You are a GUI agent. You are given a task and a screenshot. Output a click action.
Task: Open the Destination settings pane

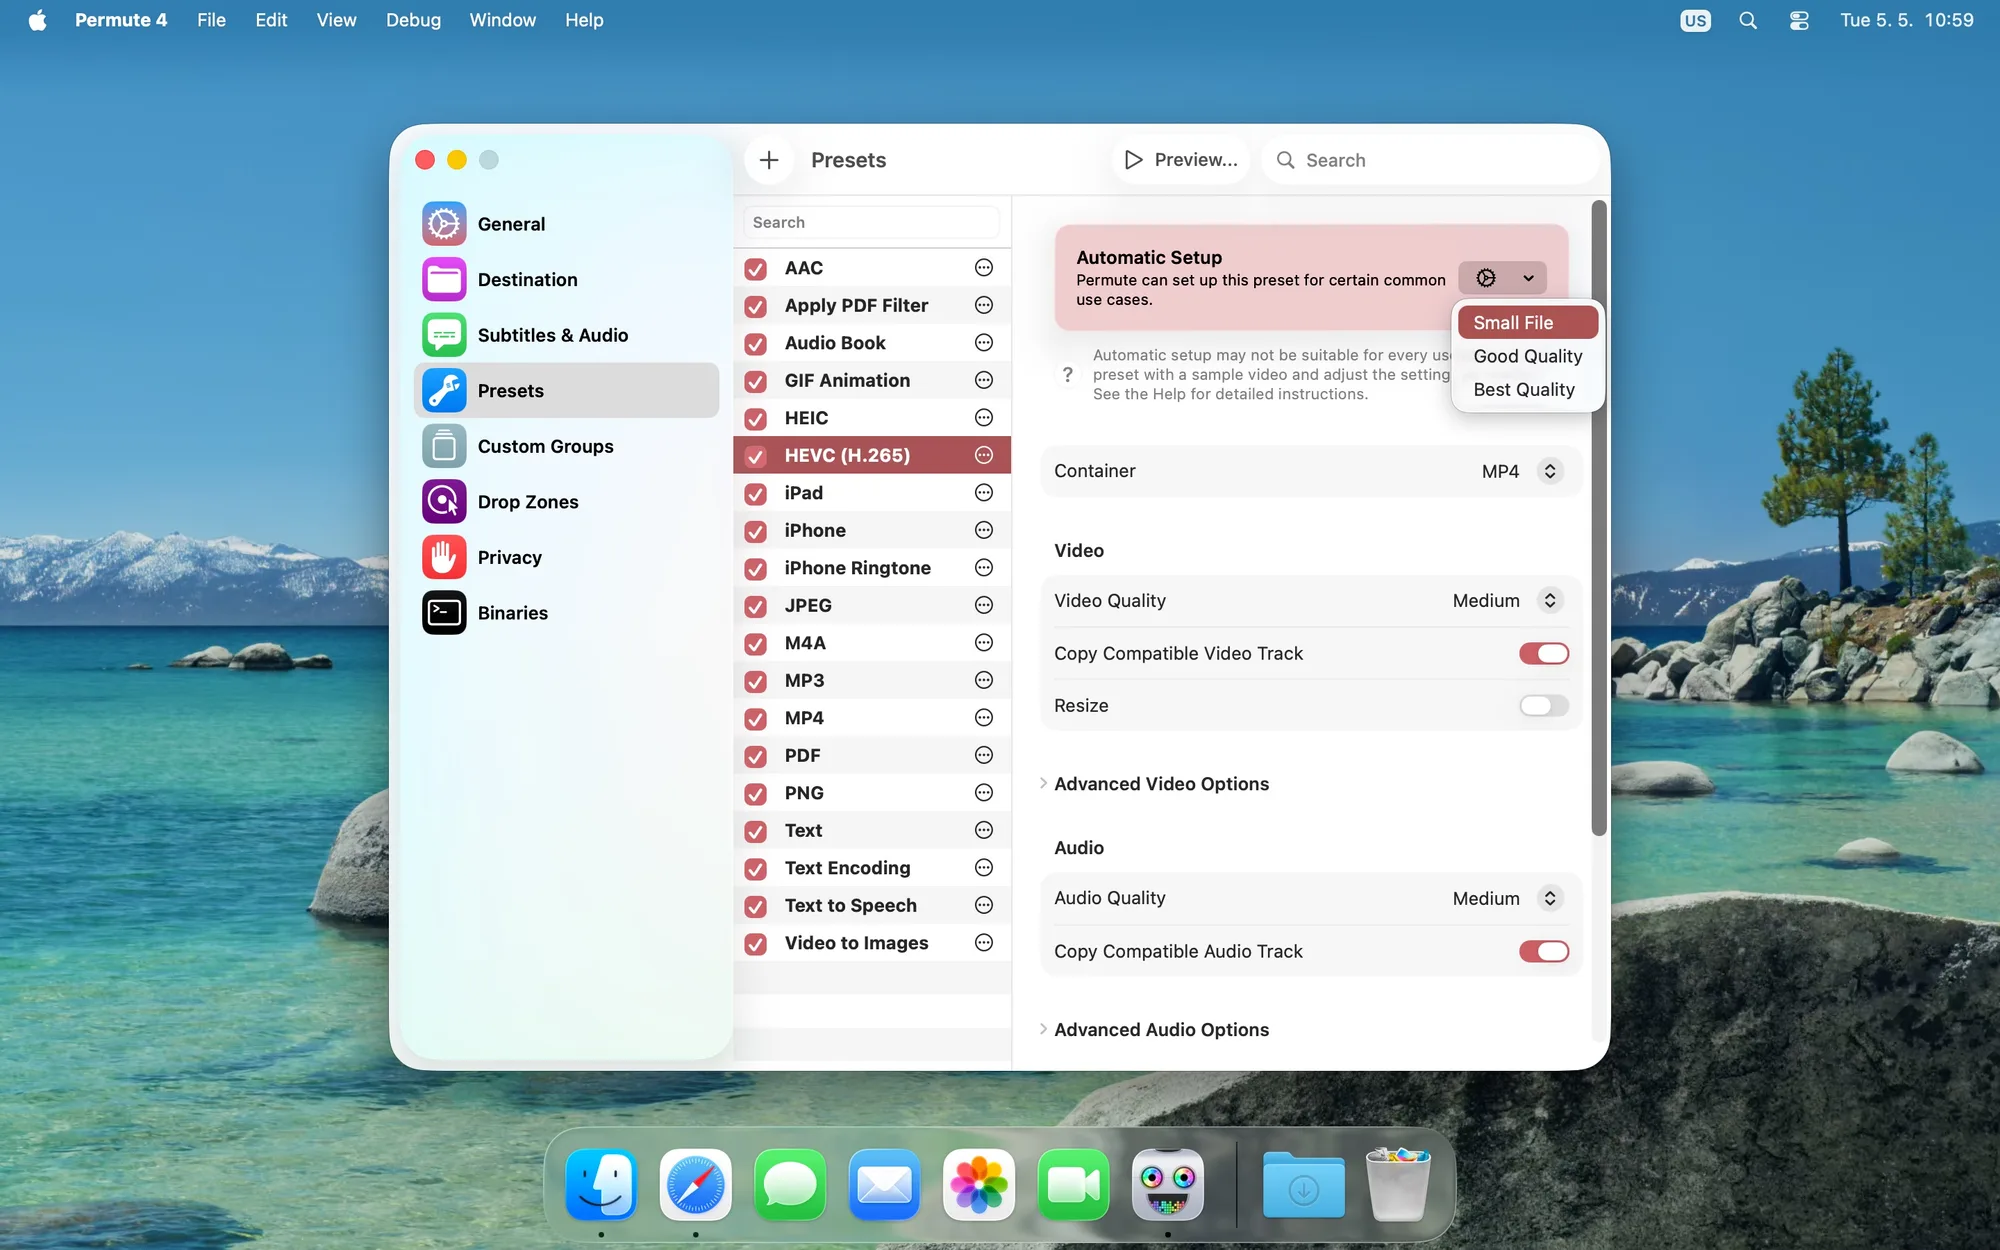point(566,280)
